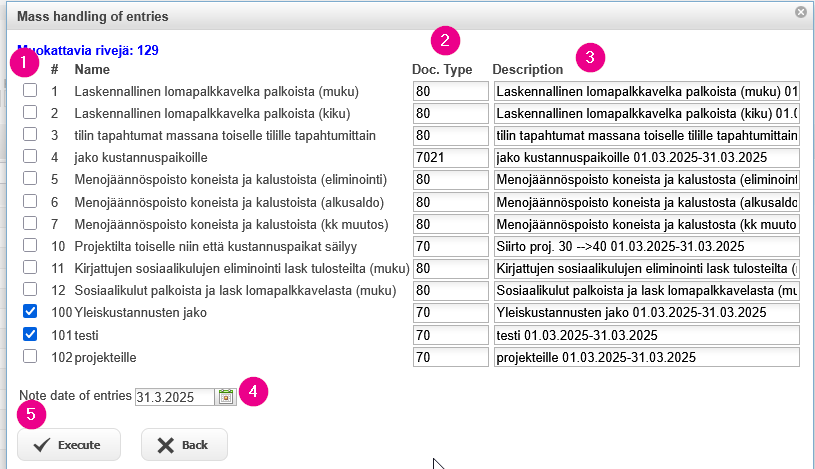Screen dimensions: 815x469
Task: Click the 'Yleiskustannusten jako' name text
Action: pos(140,312)
